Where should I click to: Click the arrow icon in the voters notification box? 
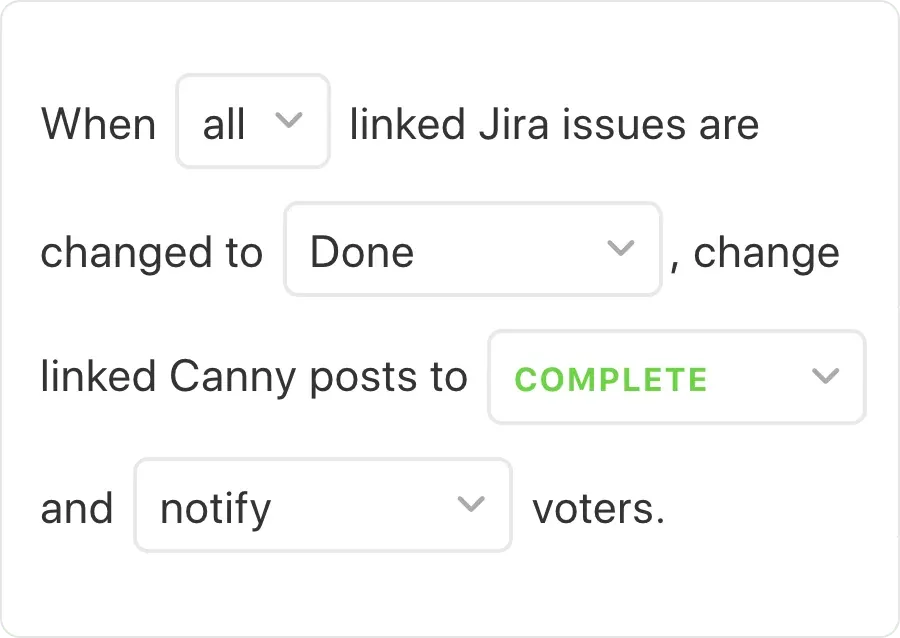pyautogui.click(x=472, y=506)
